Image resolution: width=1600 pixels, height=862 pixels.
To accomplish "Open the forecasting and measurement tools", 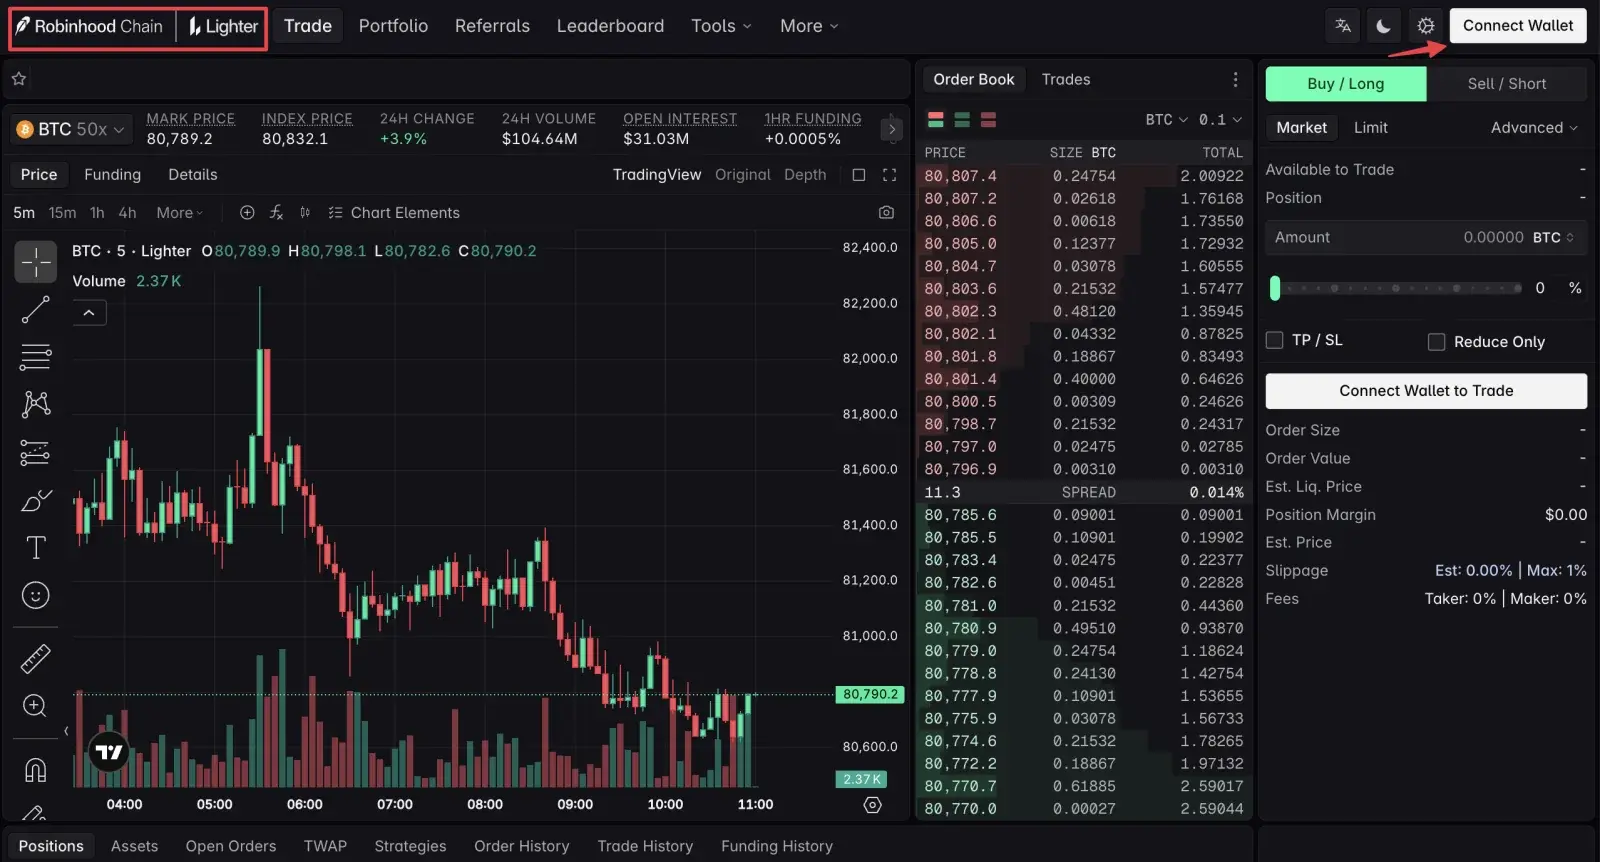I will 36,453.
